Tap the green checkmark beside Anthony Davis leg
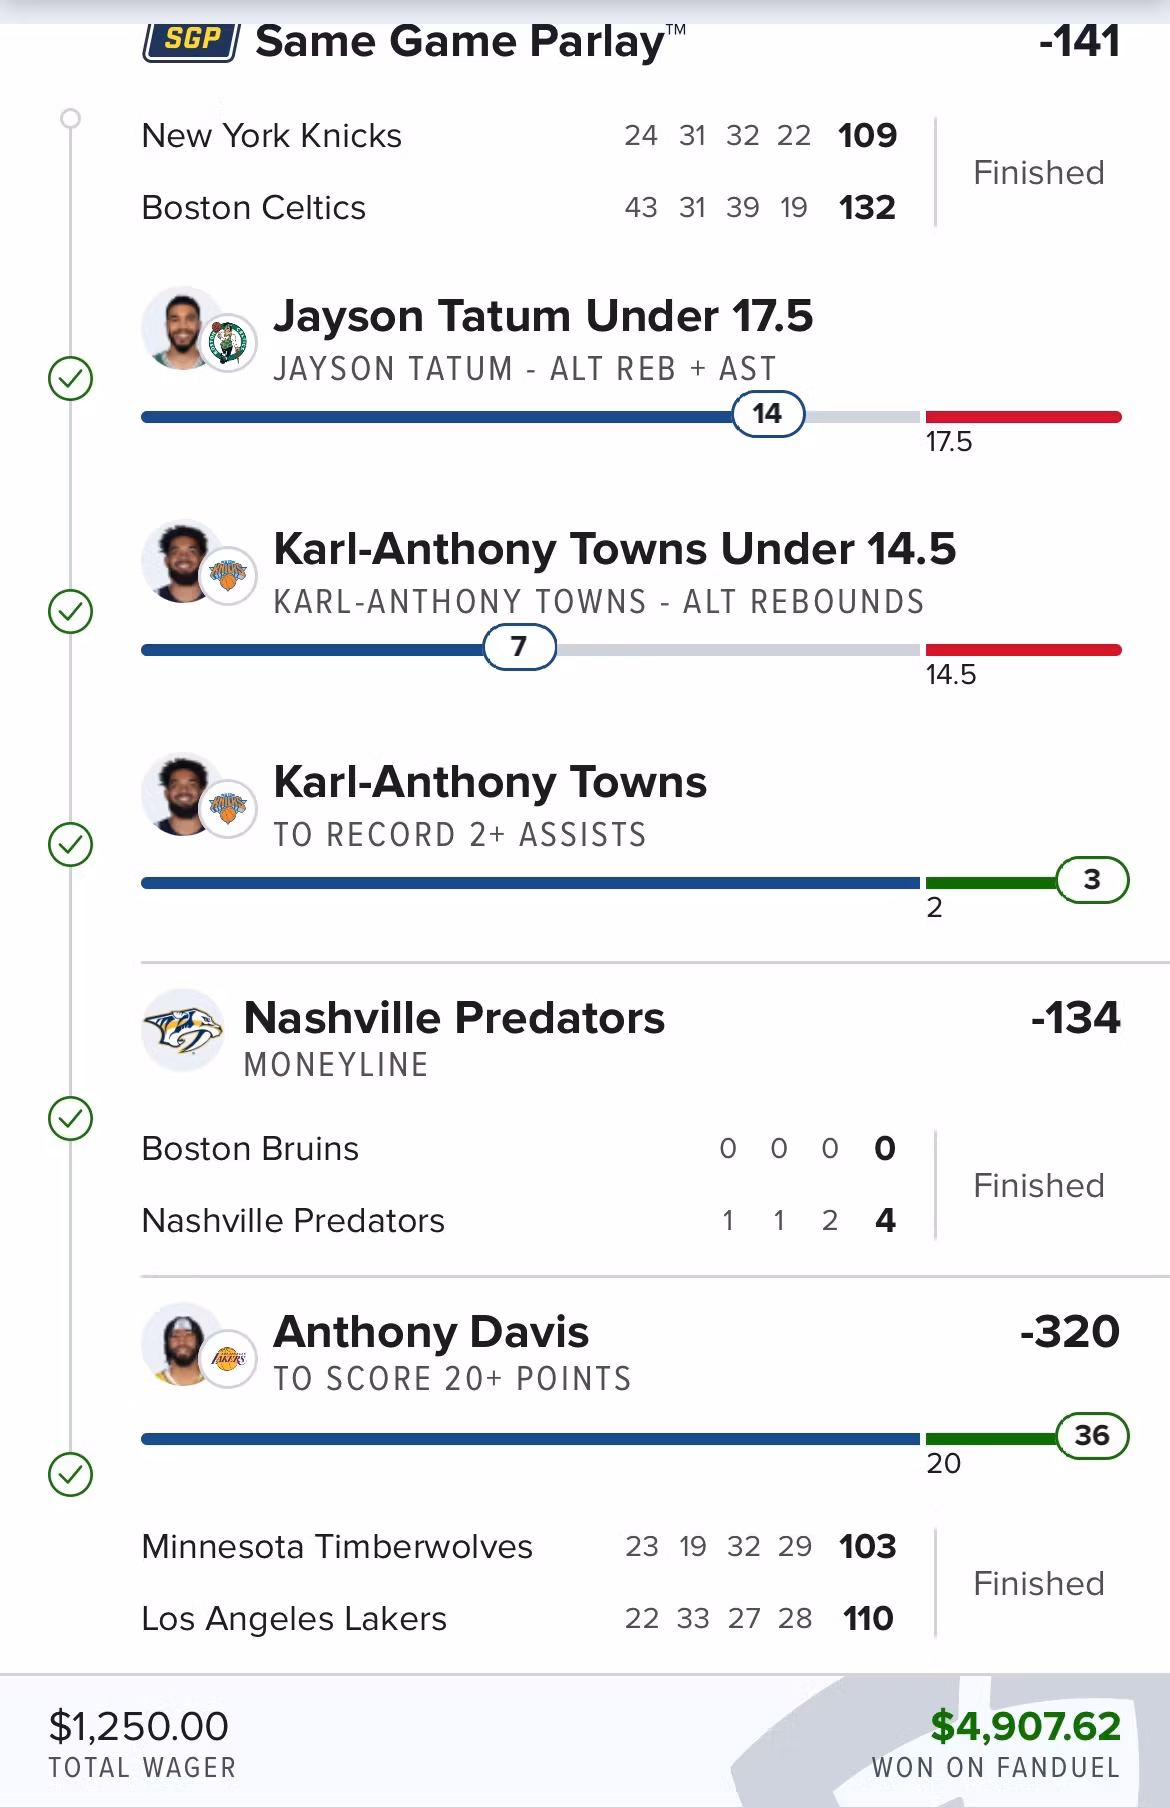 click(x=71, y=1474)
